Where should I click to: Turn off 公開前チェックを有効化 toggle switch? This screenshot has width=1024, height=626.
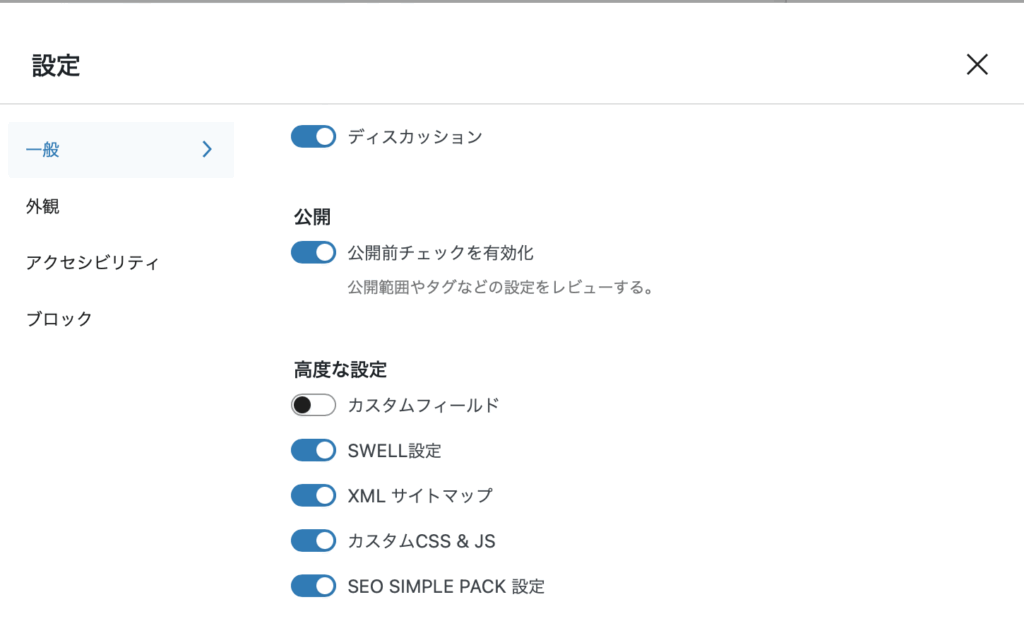[x=313, y=253]
